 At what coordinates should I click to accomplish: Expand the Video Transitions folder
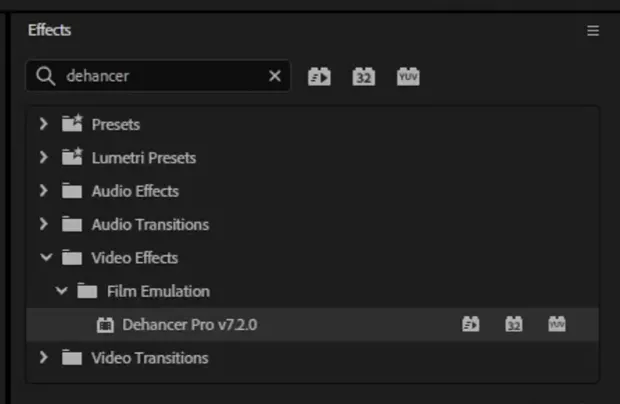[44, 358]
